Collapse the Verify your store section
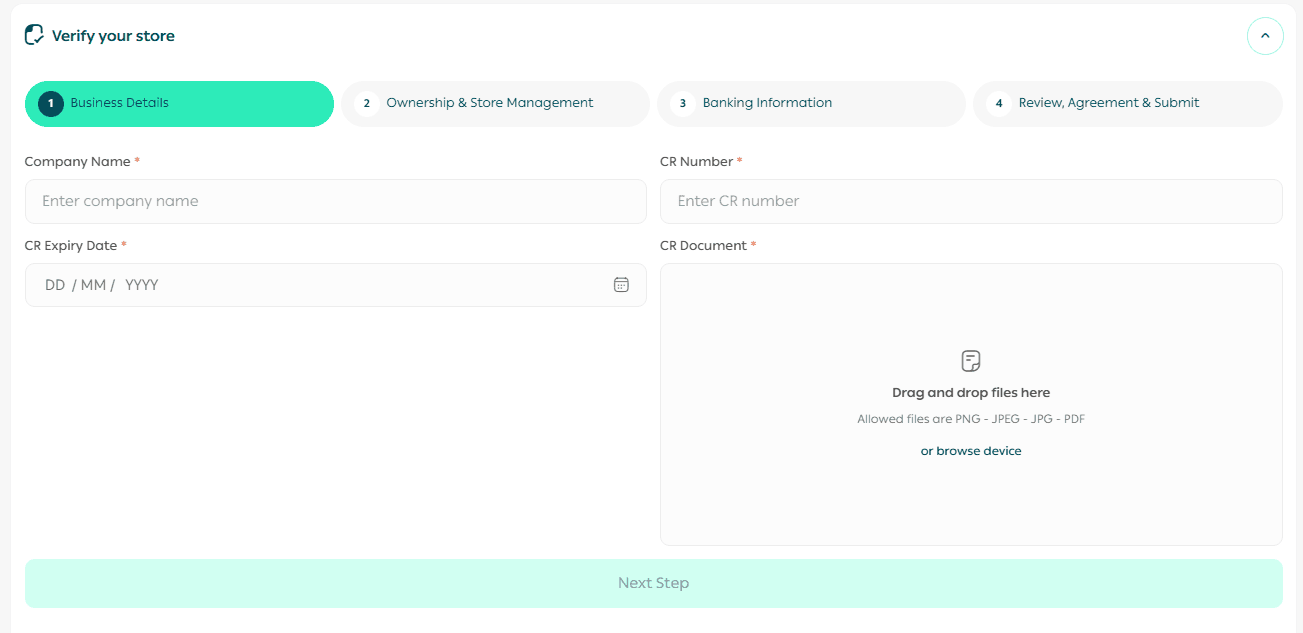The height and width of the screenshot is (633, 1303). (x=1265, y=36)
